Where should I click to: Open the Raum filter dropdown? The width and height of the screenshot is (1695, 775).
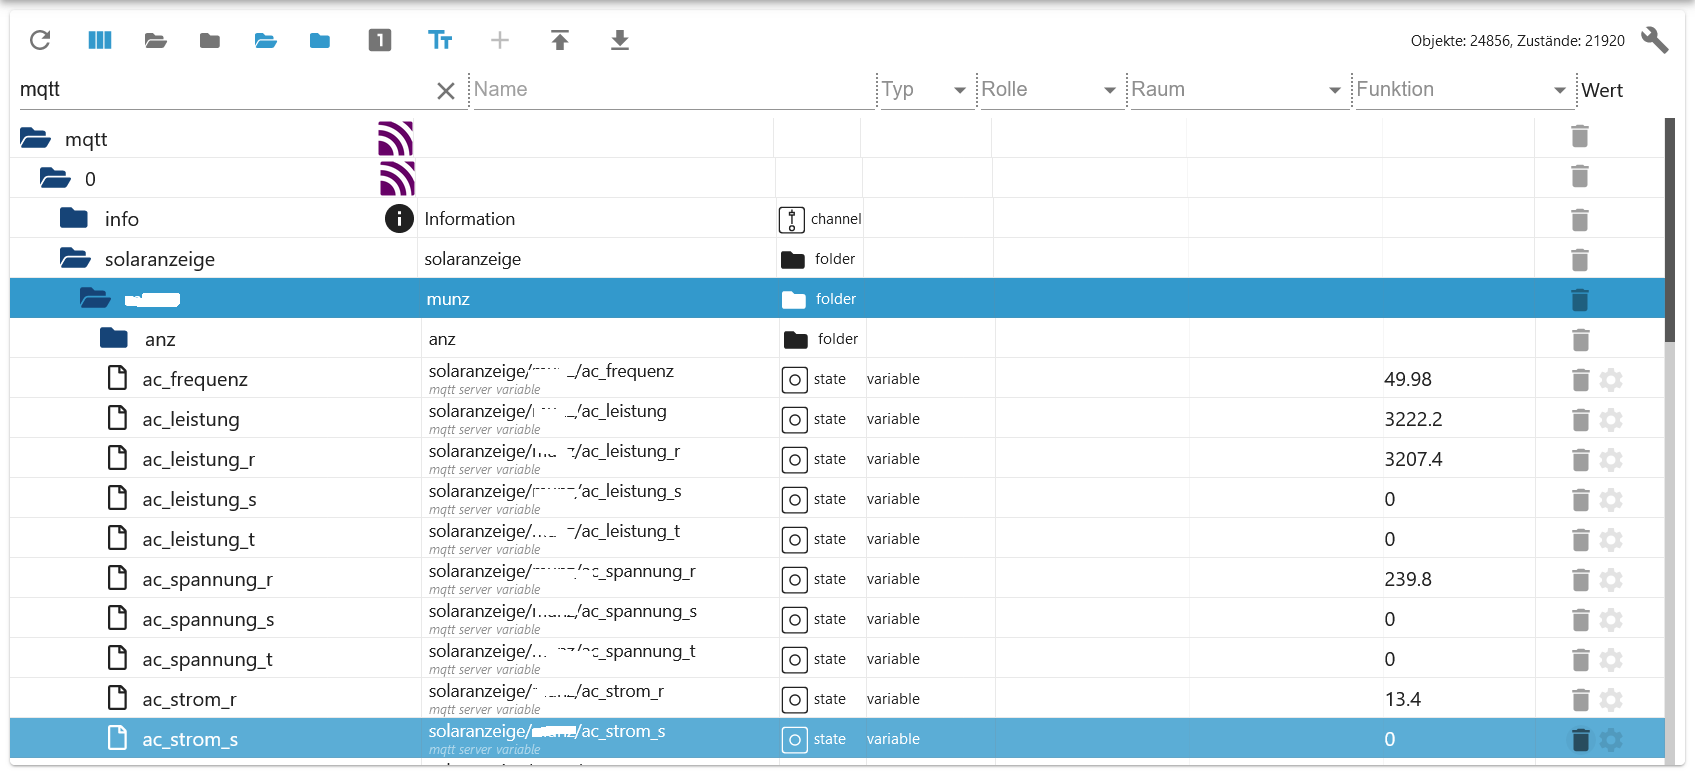click(x=1238, y=89)
